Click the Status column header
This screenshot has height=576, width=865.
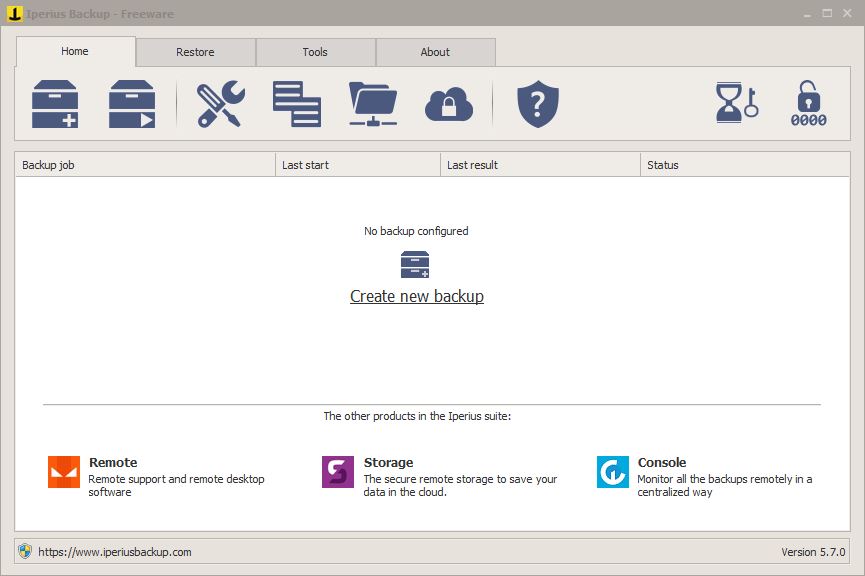[745, 164]
